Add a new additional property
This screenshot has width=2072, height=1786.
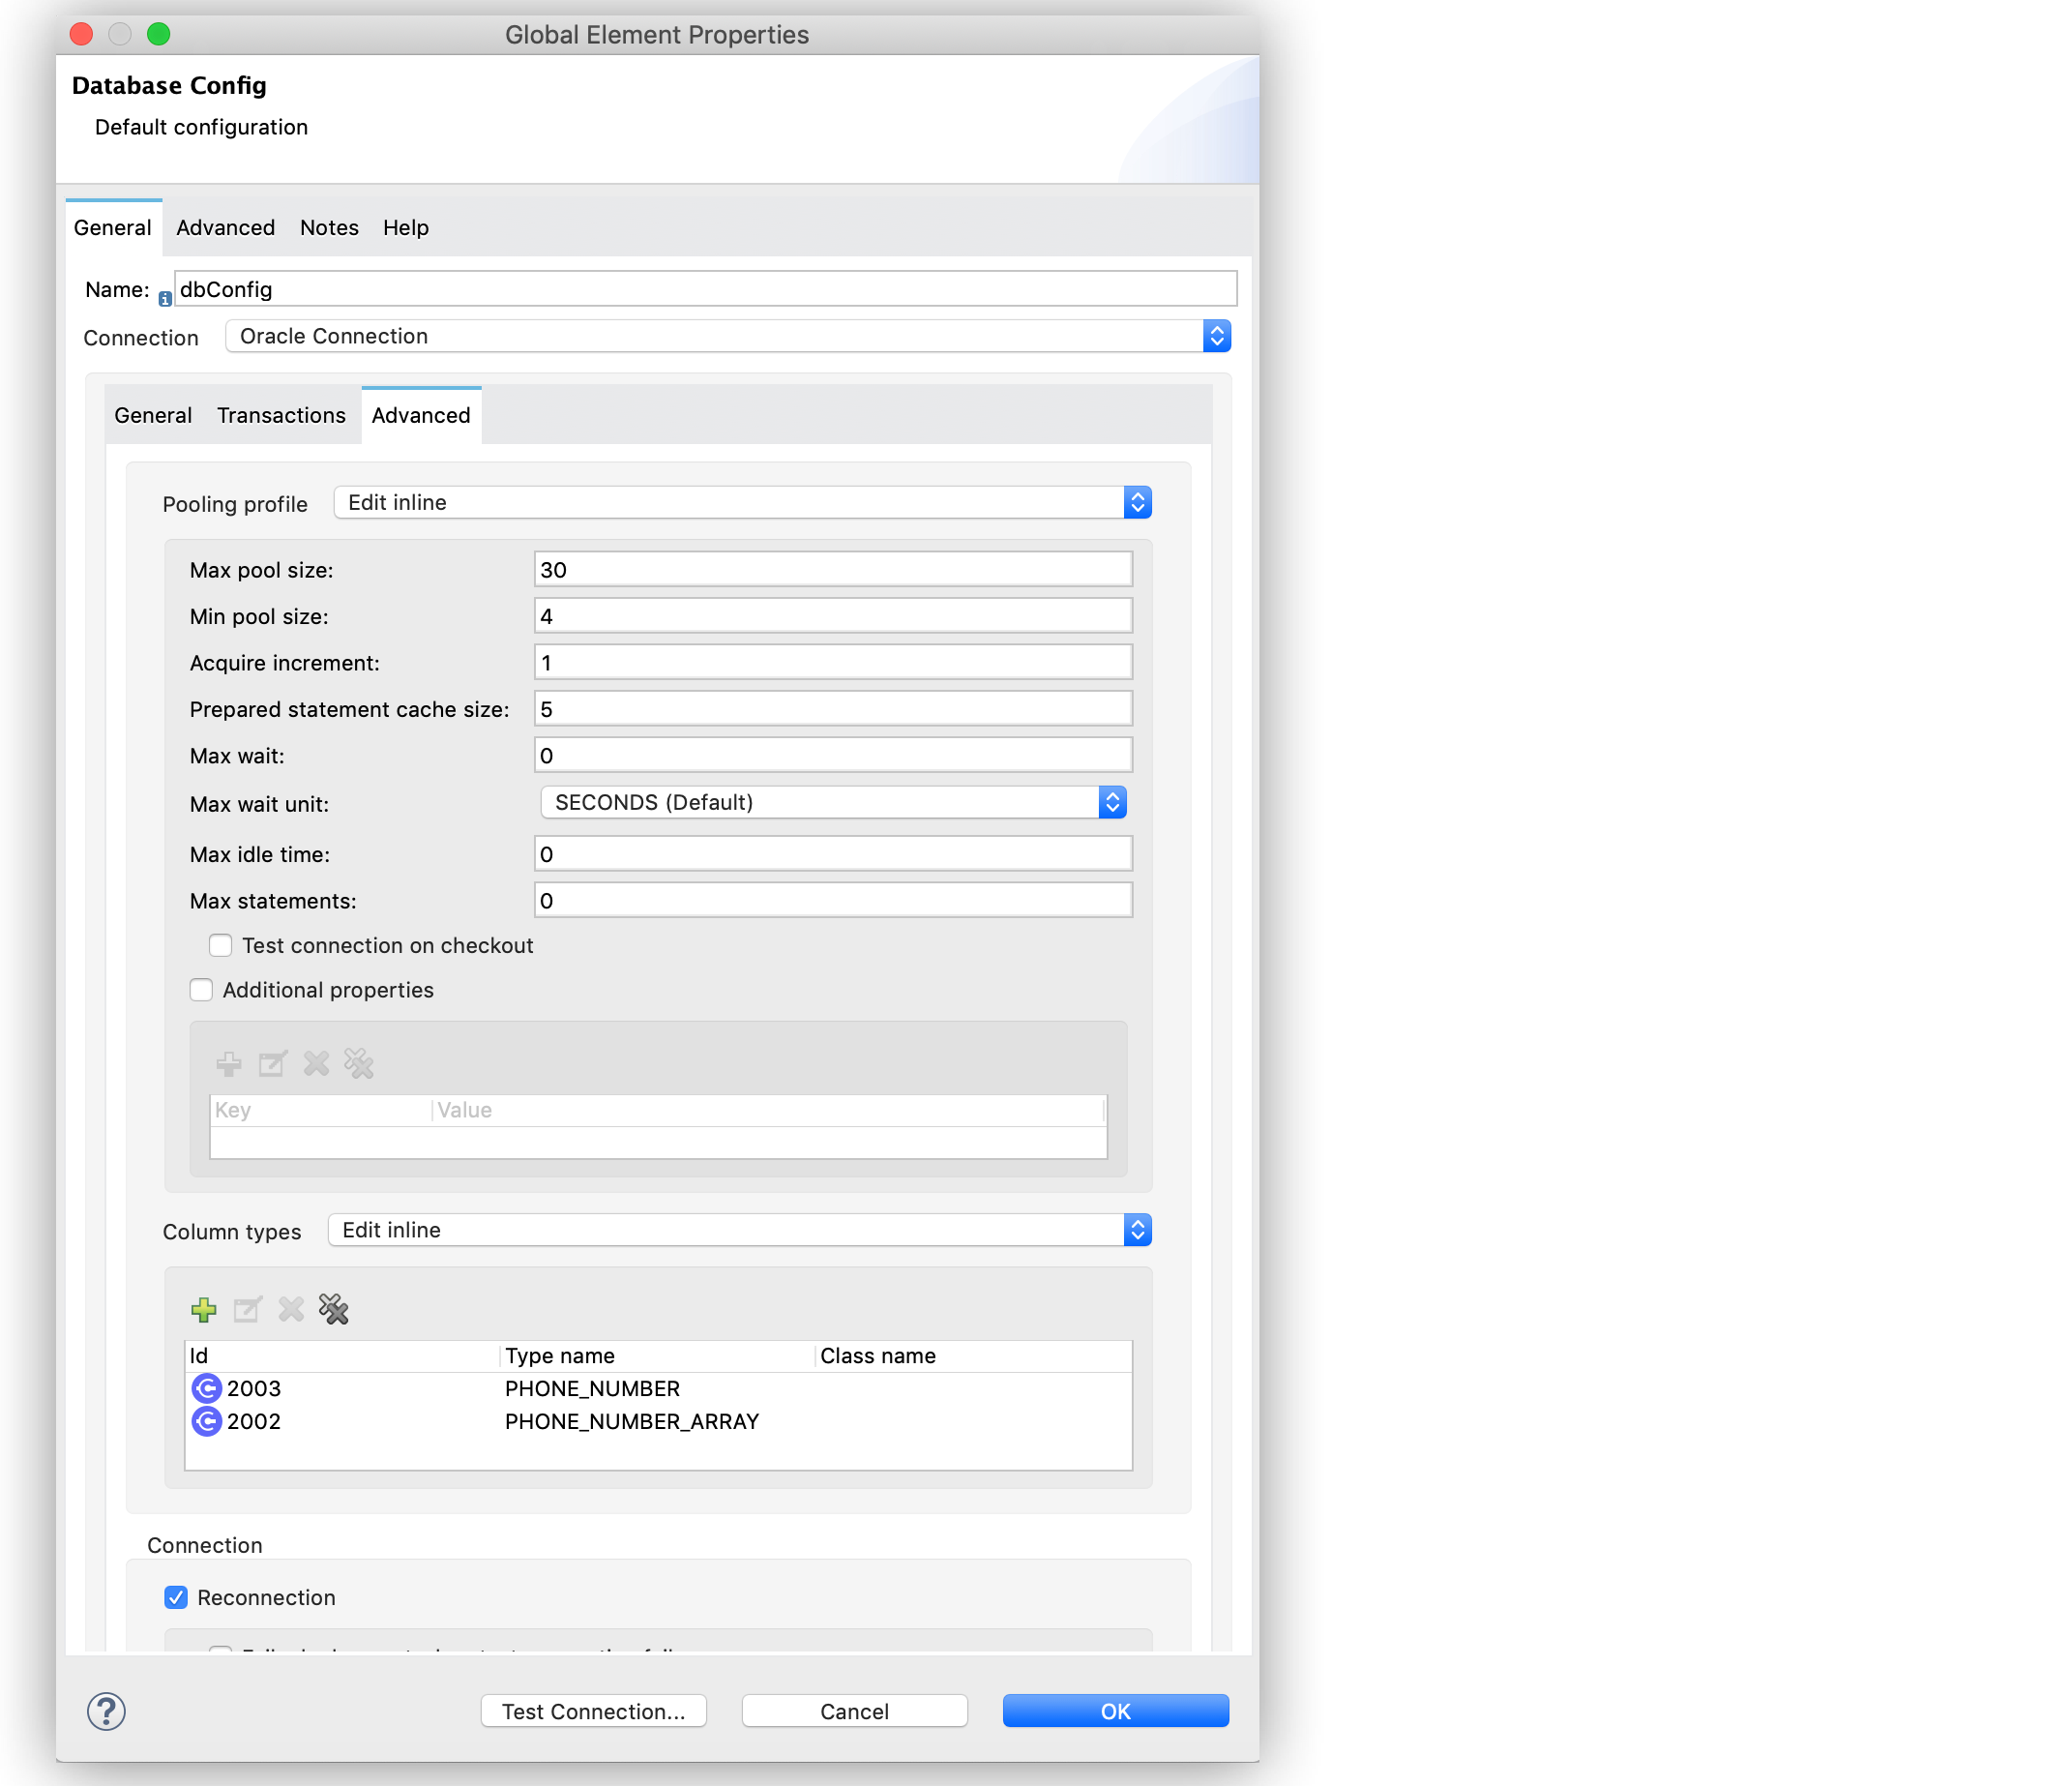click(229, 1064)
